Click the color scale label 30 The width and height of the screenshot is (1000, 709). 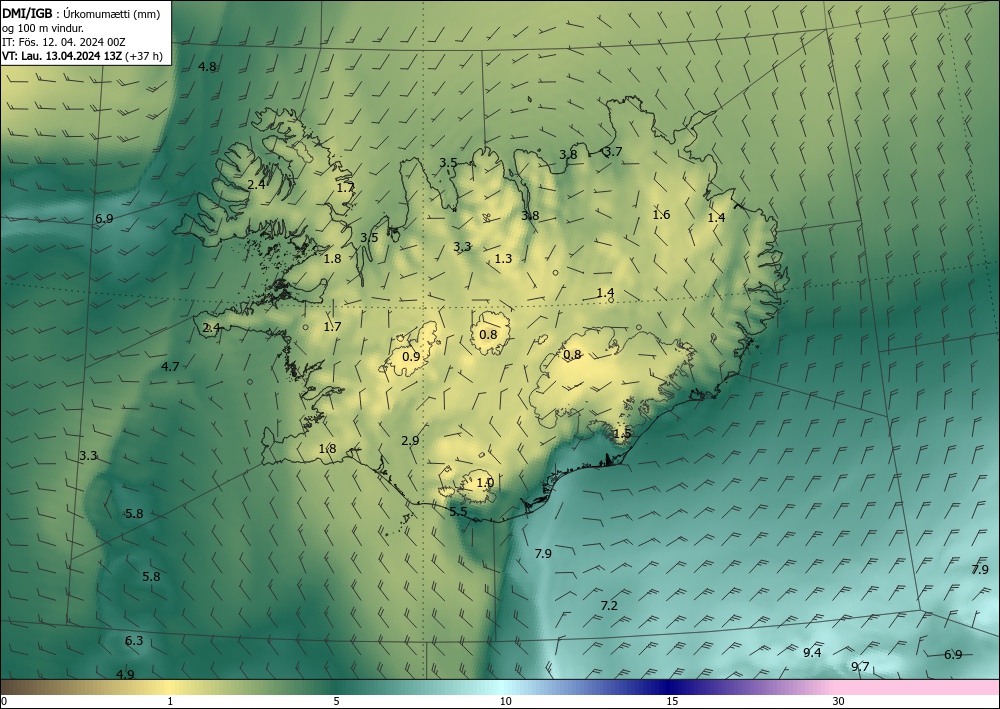(839, 701)
